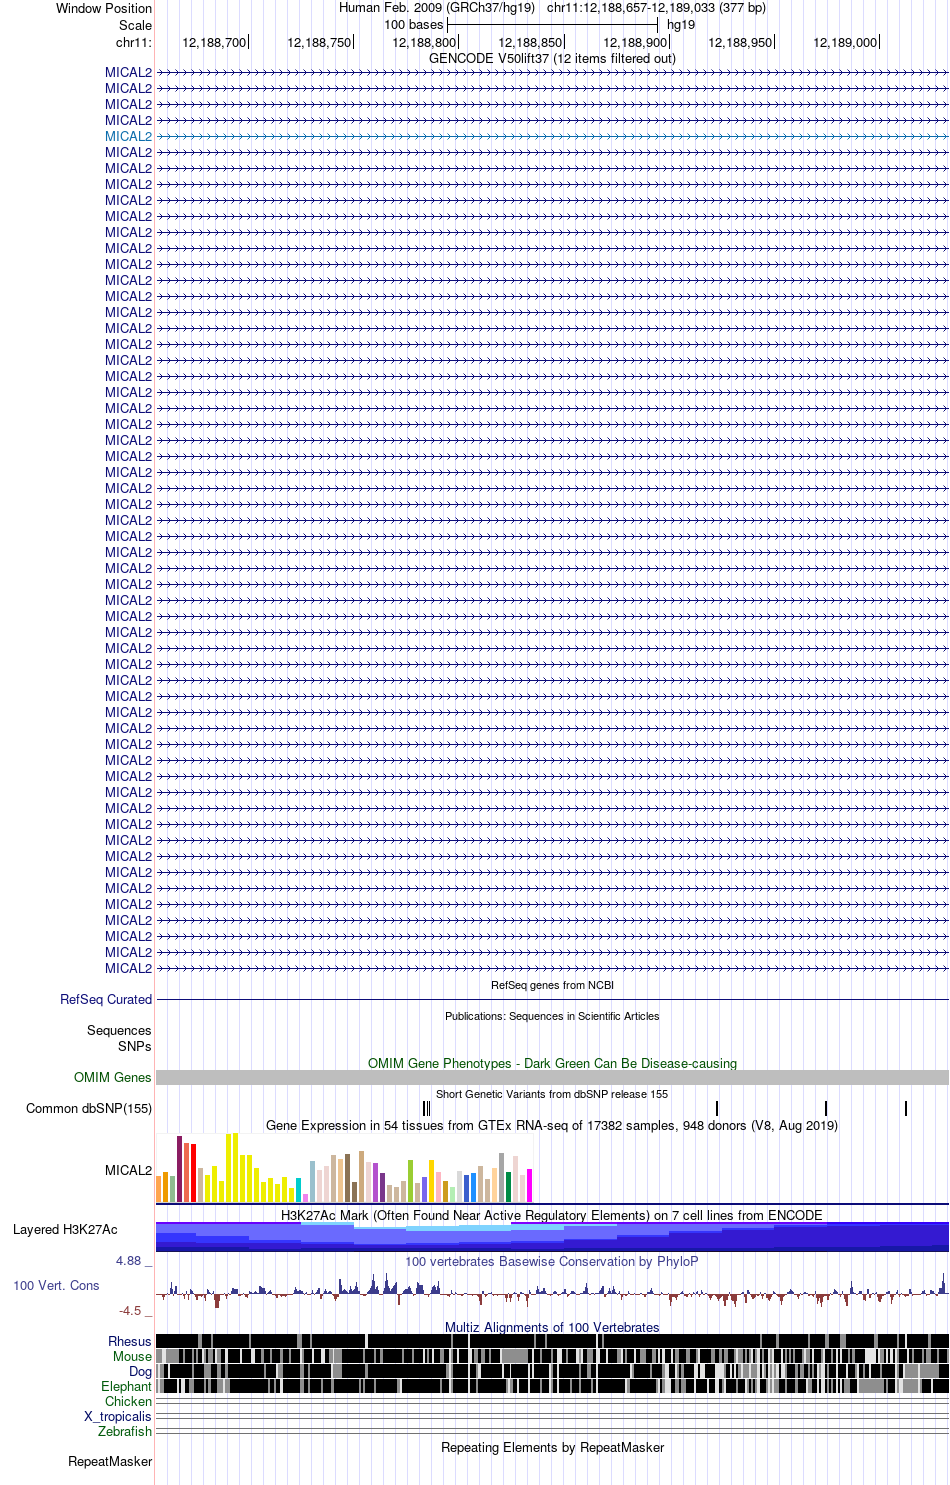
Task: Click the Scale label
Action: [x=135, y=25]
